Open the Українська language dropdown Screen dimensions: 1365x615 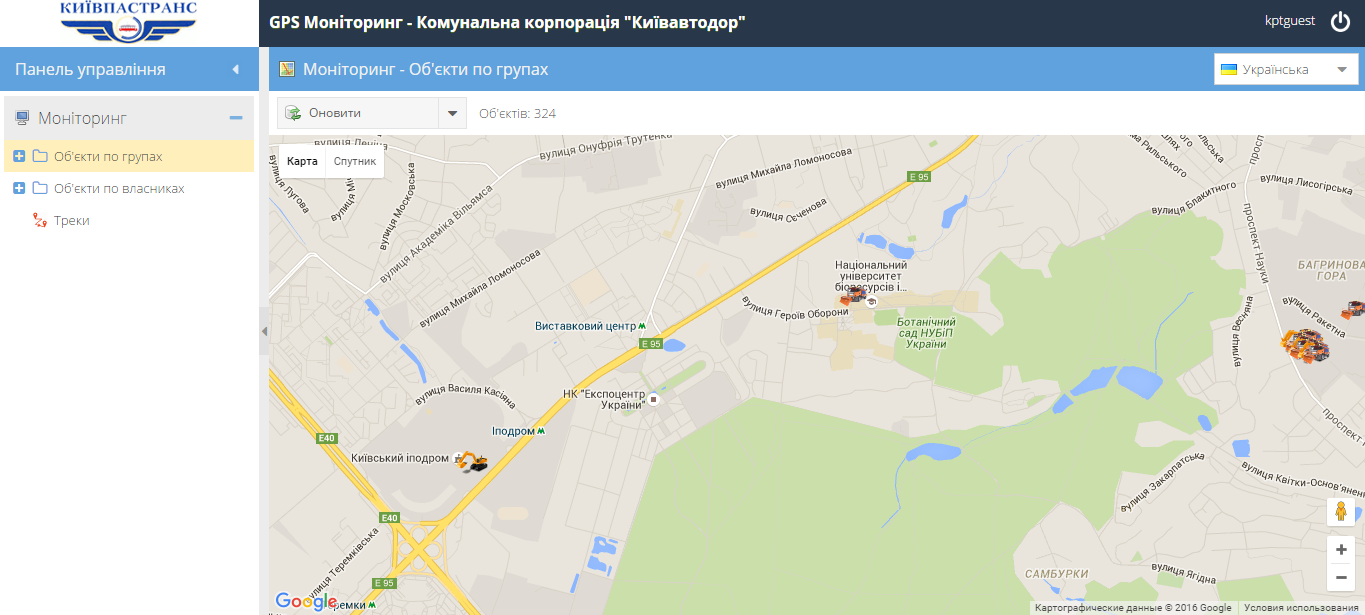coord(1286,70)
